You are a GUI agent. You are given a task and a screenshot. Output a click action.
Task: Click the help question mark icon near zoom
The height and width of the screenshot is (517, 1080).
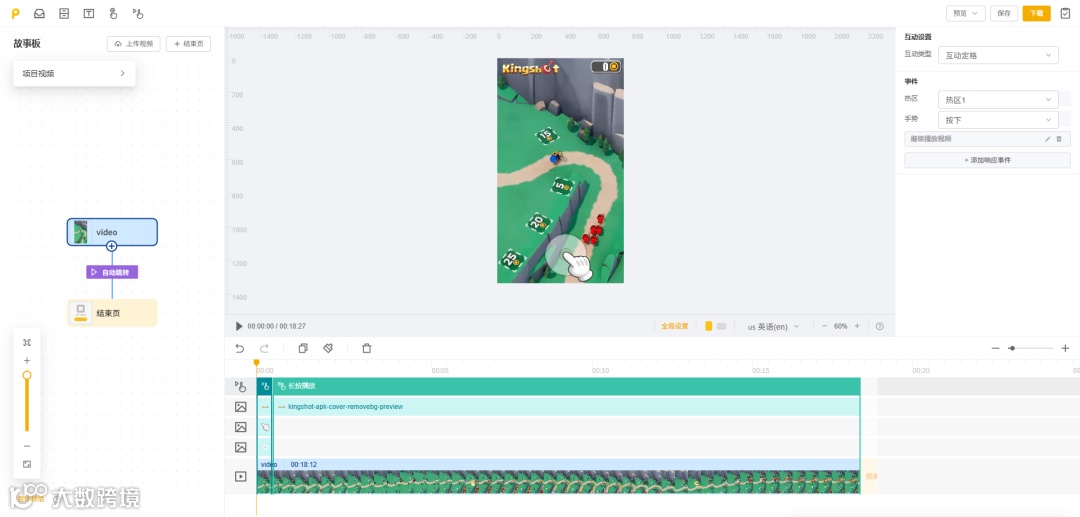click(x=880, y=326)
